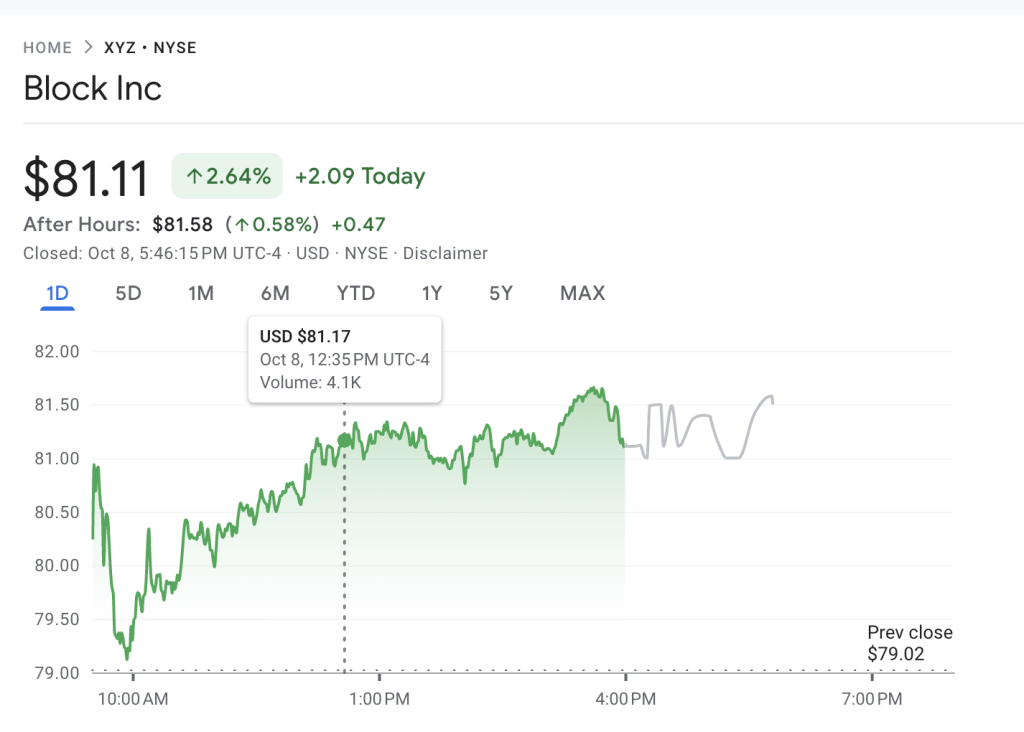Select the YTD range tab
1024x732 pixels.
pyautogui.click(x=355, y=293)
